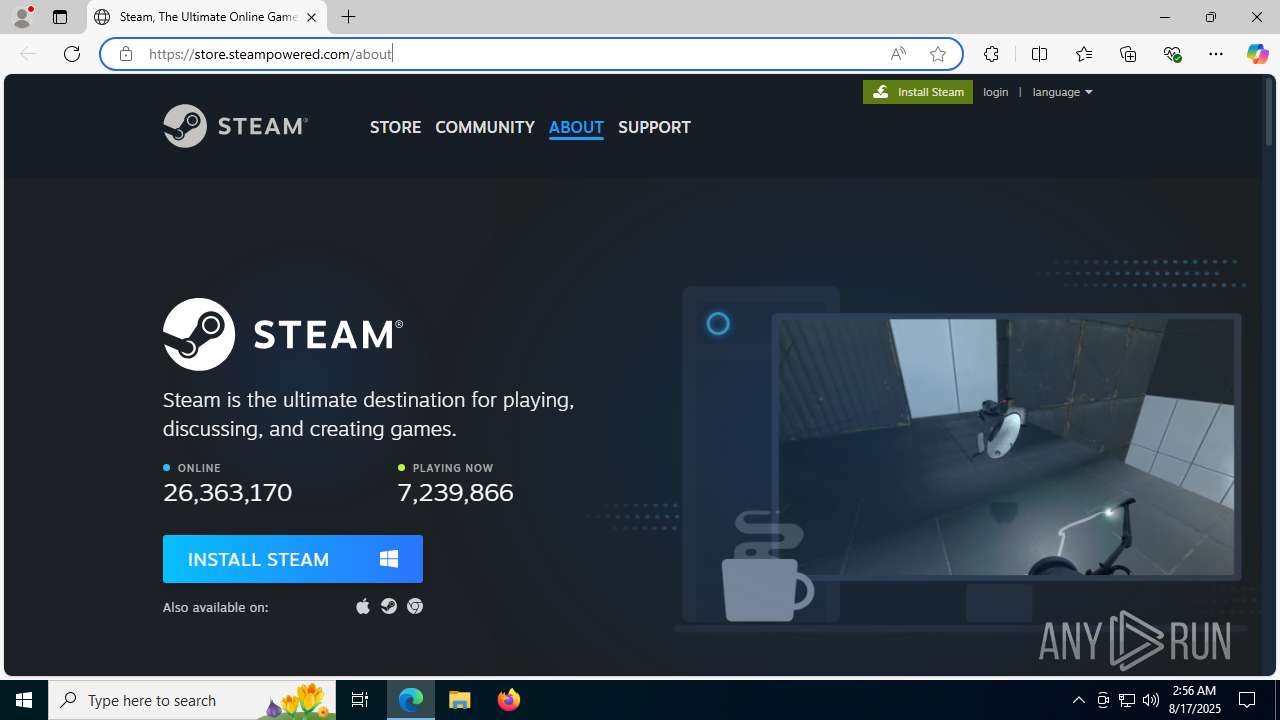Click the ONLINE count 26,363,170
This screenshot has height=720, width=1280.
click(228, 492)
